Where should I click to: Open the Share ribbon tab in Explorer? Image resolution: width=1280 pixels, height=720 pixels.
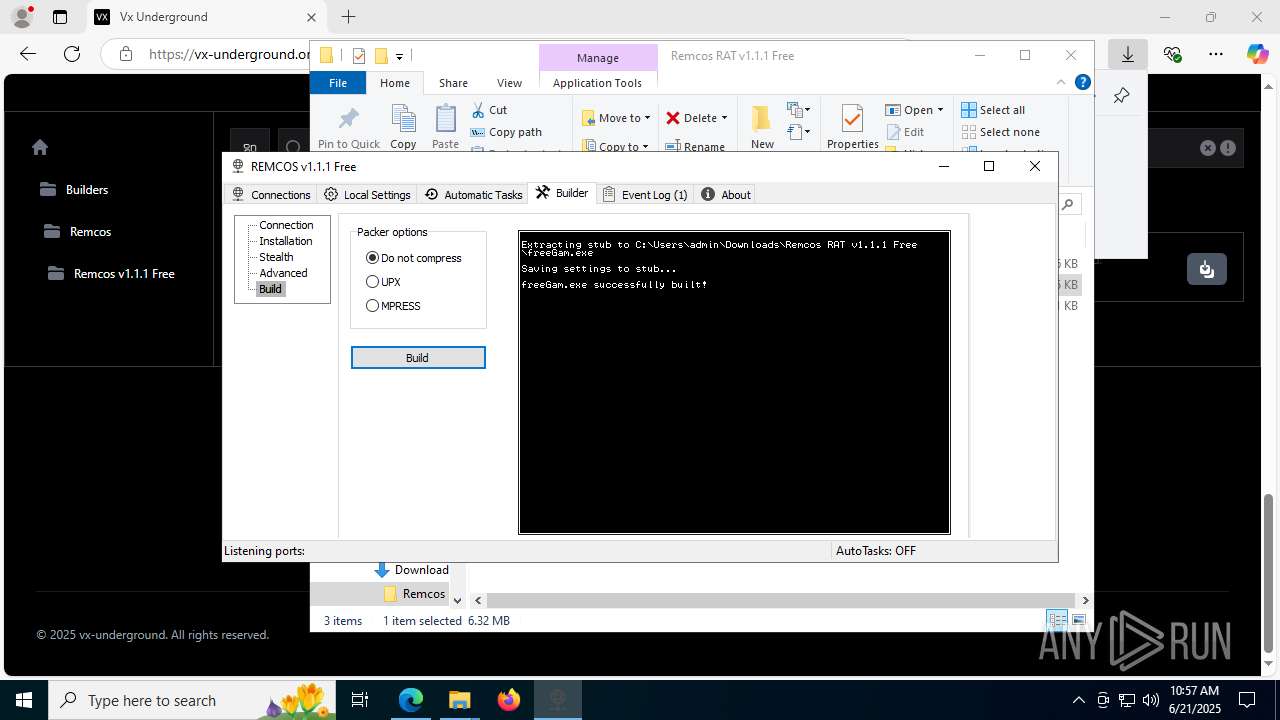(x=453, y=83)
